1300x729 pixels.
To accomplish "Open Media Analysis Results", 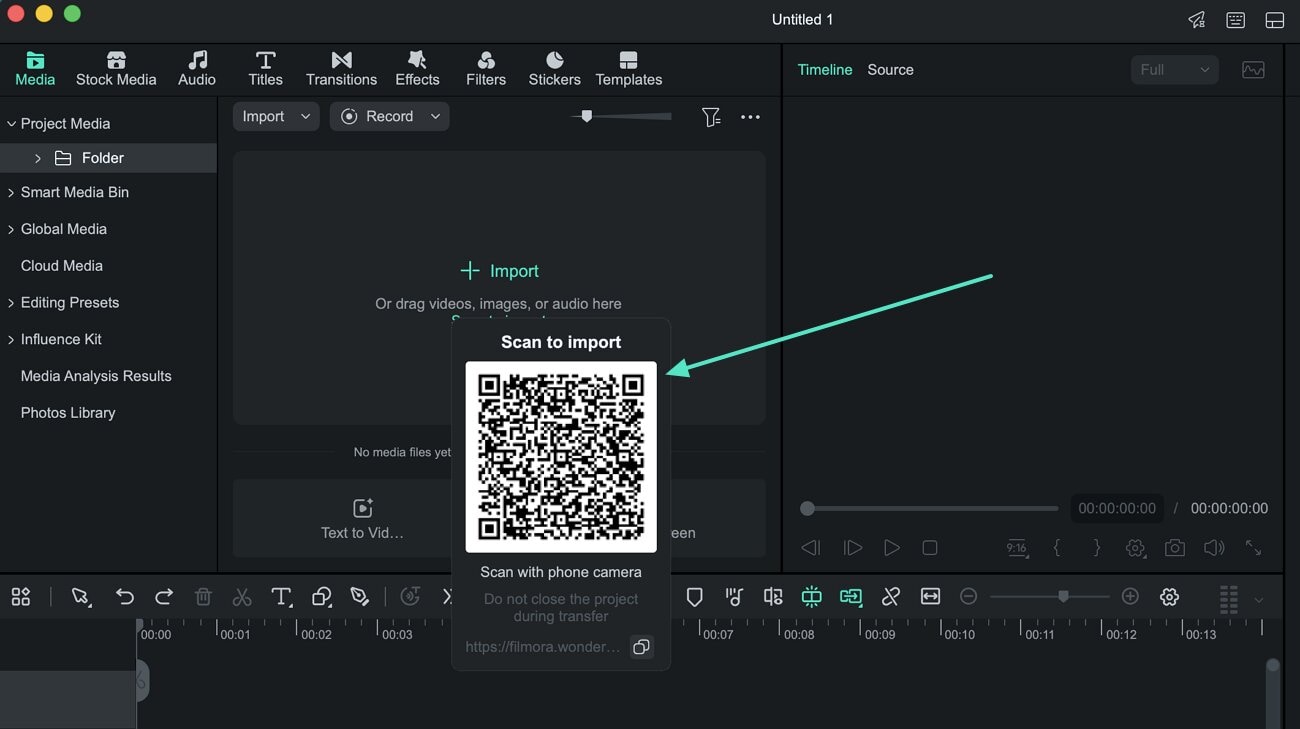I will coord(96,376).
